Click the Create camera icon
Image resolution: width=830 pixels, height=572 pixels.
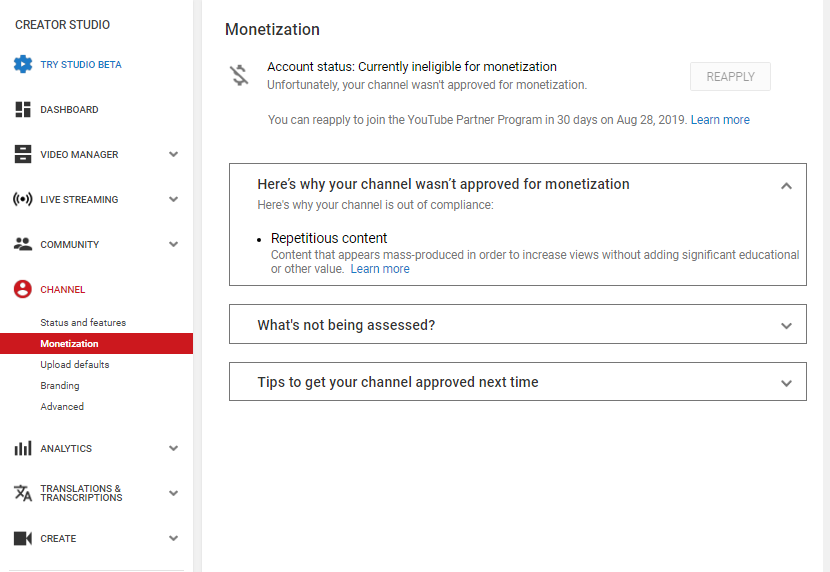(x=23, y=538)
